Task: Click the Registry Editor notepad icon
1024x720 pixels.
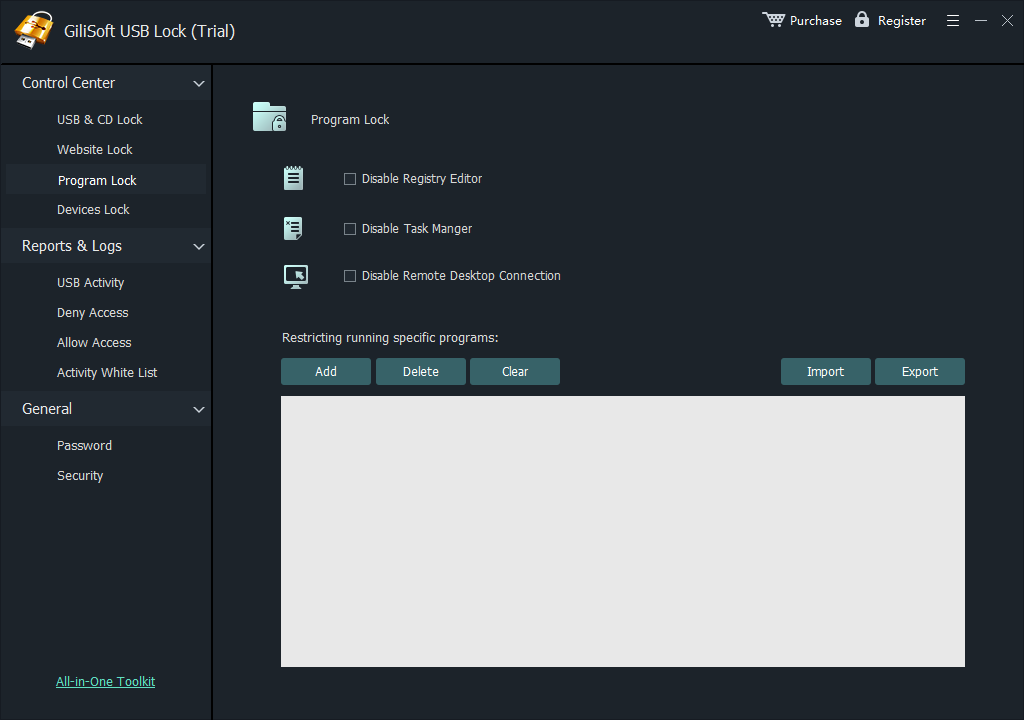Action: [x=293, y=178]
